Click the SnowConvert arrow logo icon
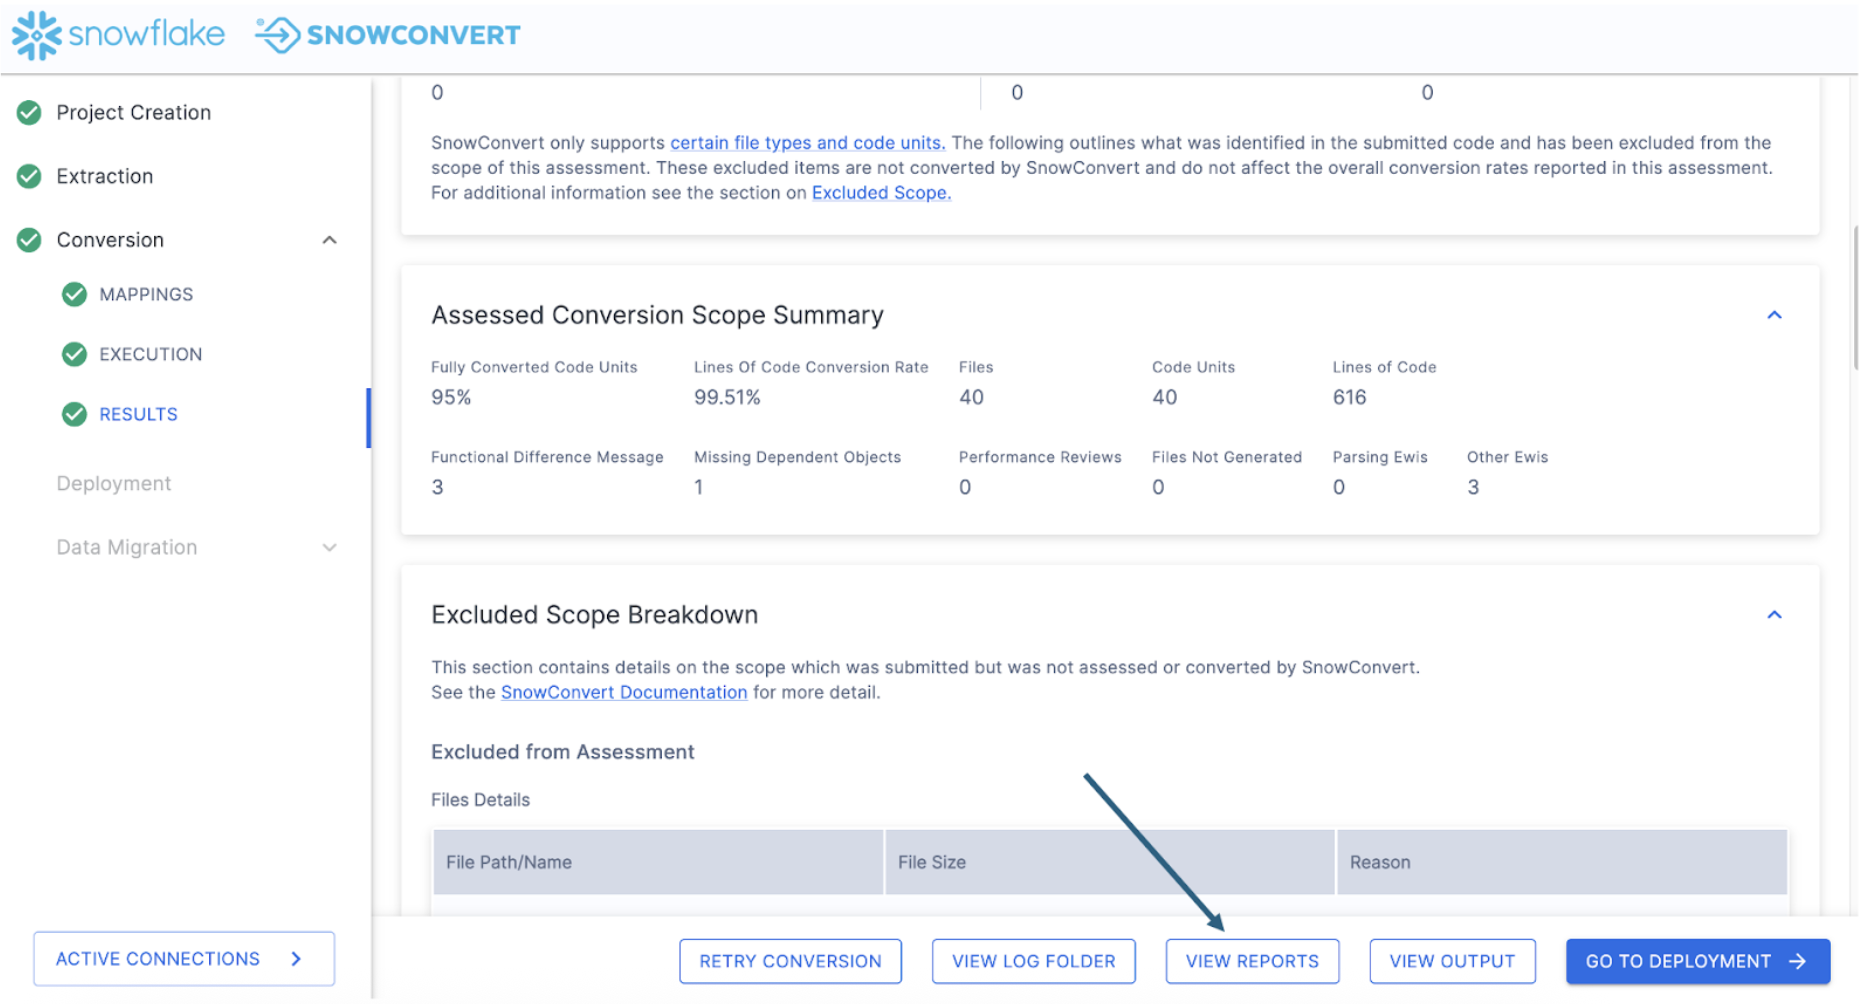This screenshot has width=1876, height=1004. 278,35
